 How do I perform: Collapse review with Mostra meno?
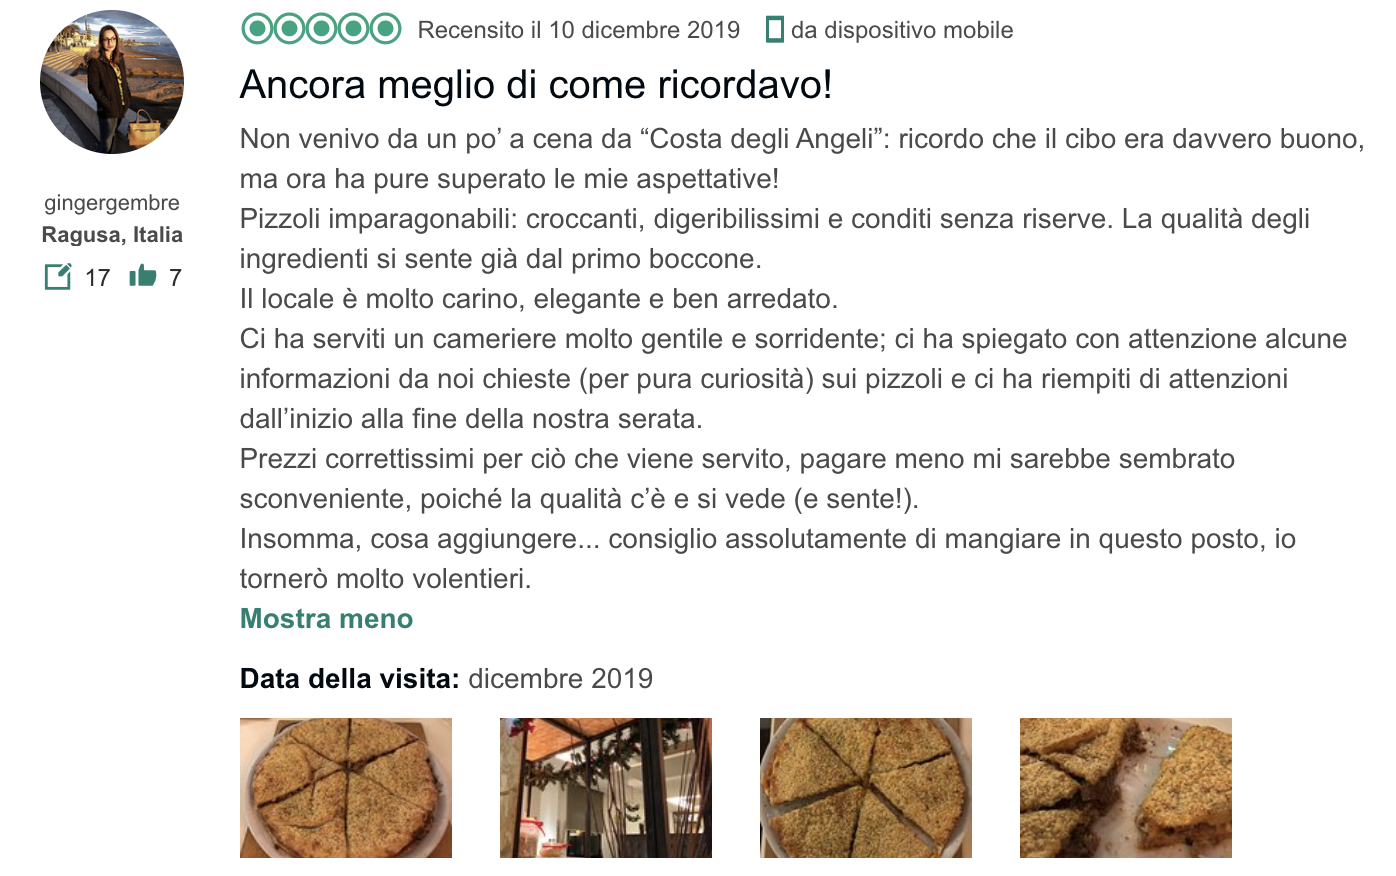click(326, 618)
